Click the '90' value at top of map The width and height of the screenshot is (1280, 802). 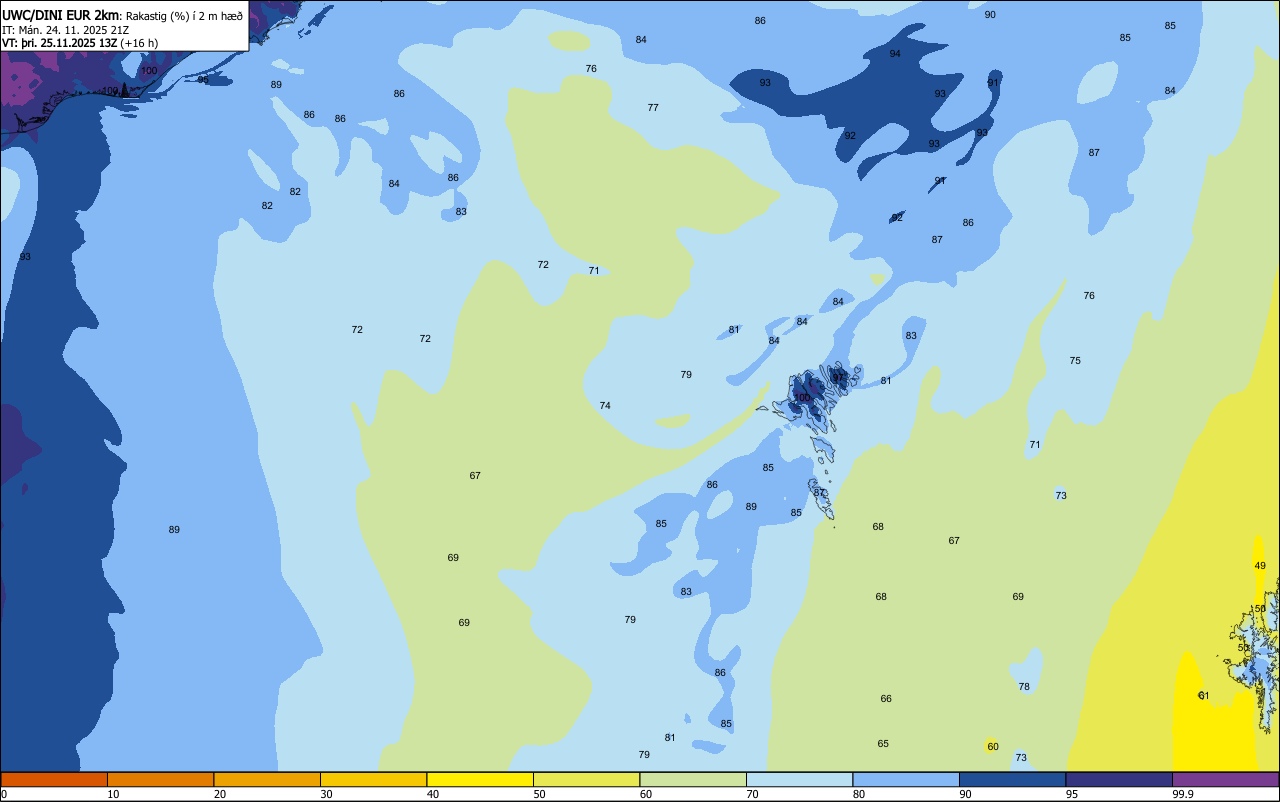tap(990, 15)
